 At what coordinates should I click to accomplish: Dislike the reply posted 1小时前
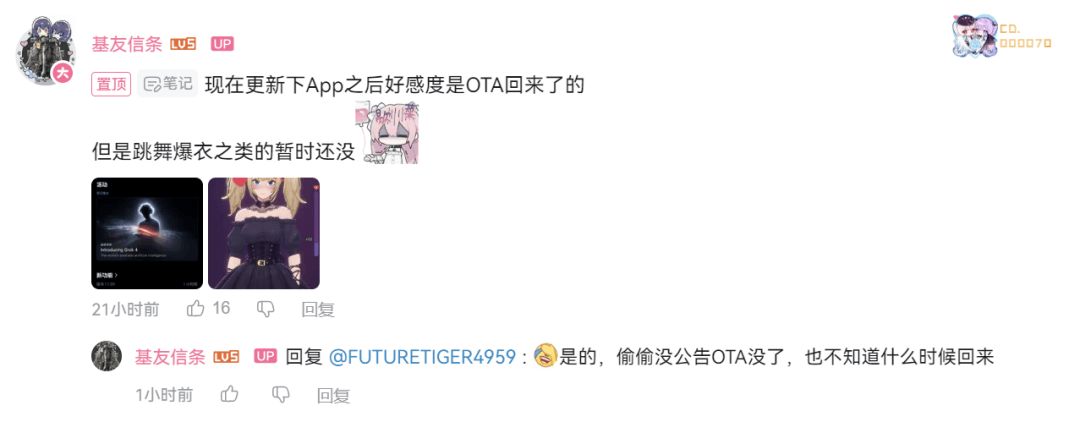(x=281, y=394)
